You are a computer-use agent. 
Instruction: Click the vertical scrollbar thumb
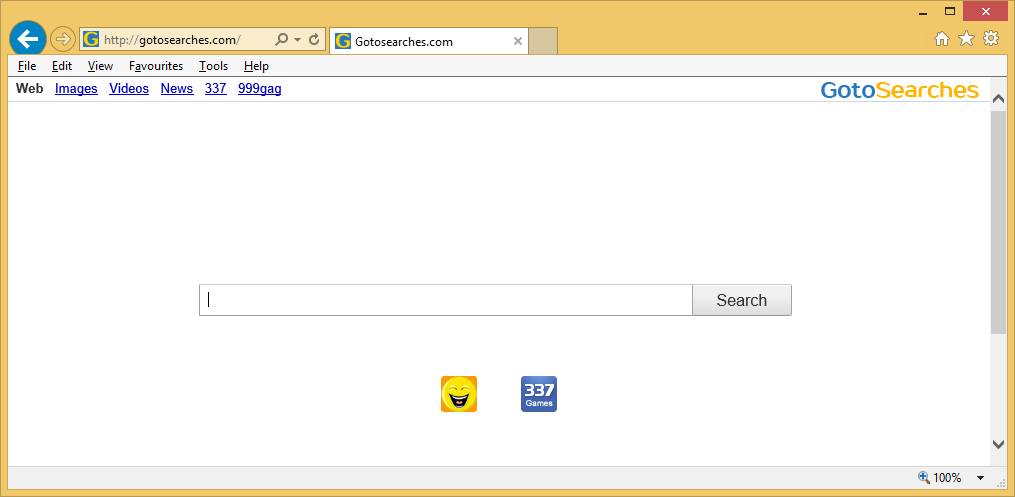(998, 222)
